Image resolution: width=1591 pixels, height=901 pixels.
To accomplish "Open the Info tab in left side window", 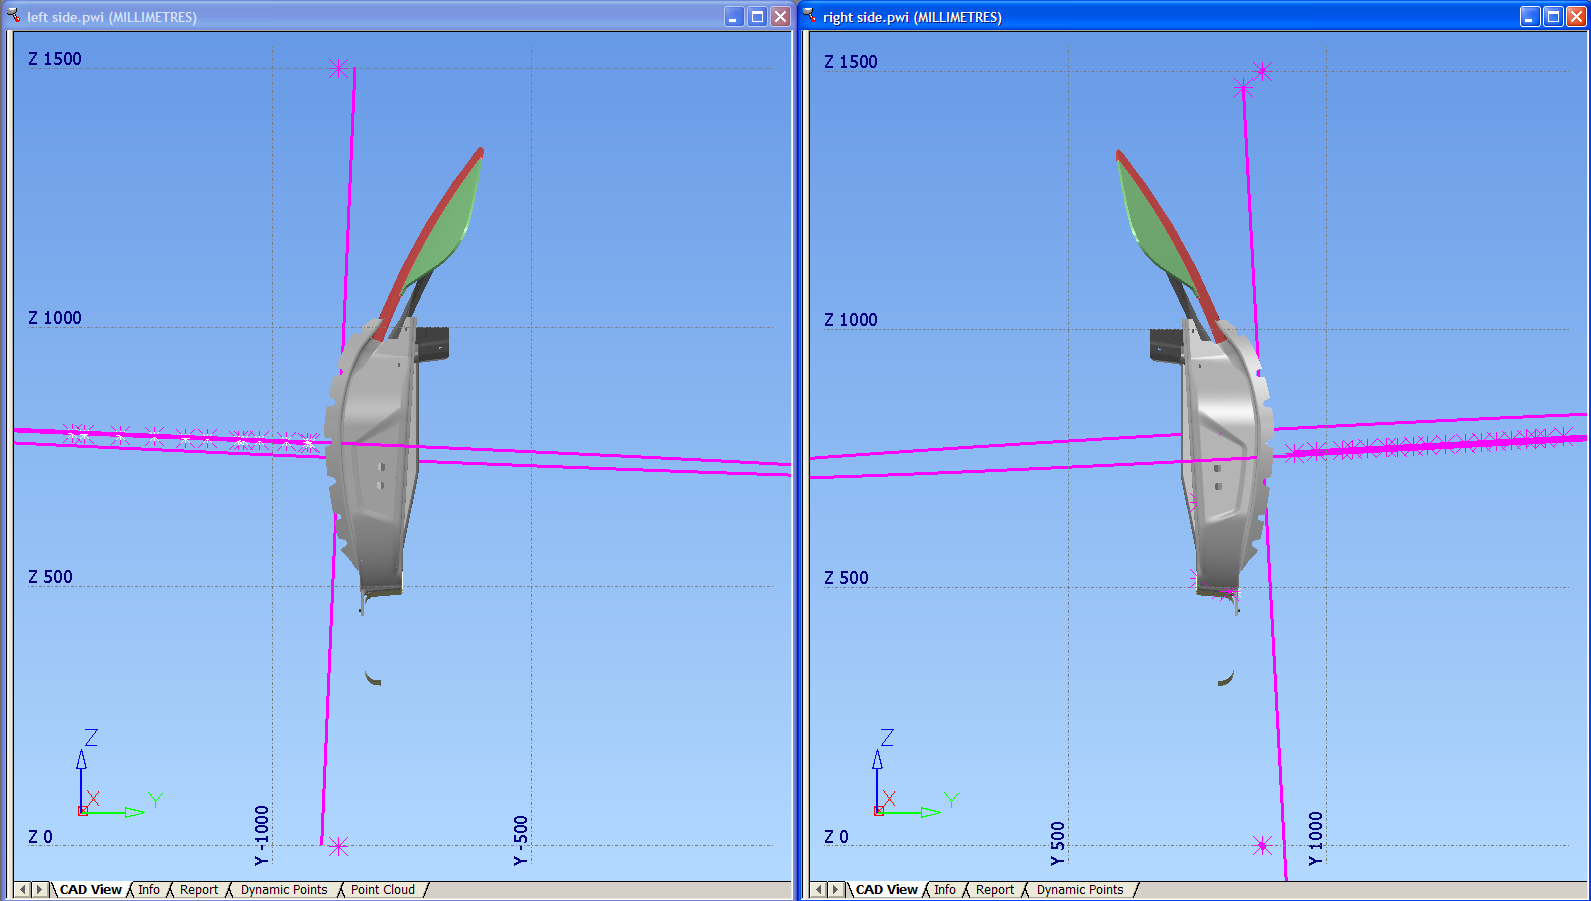I will point(149,889).
